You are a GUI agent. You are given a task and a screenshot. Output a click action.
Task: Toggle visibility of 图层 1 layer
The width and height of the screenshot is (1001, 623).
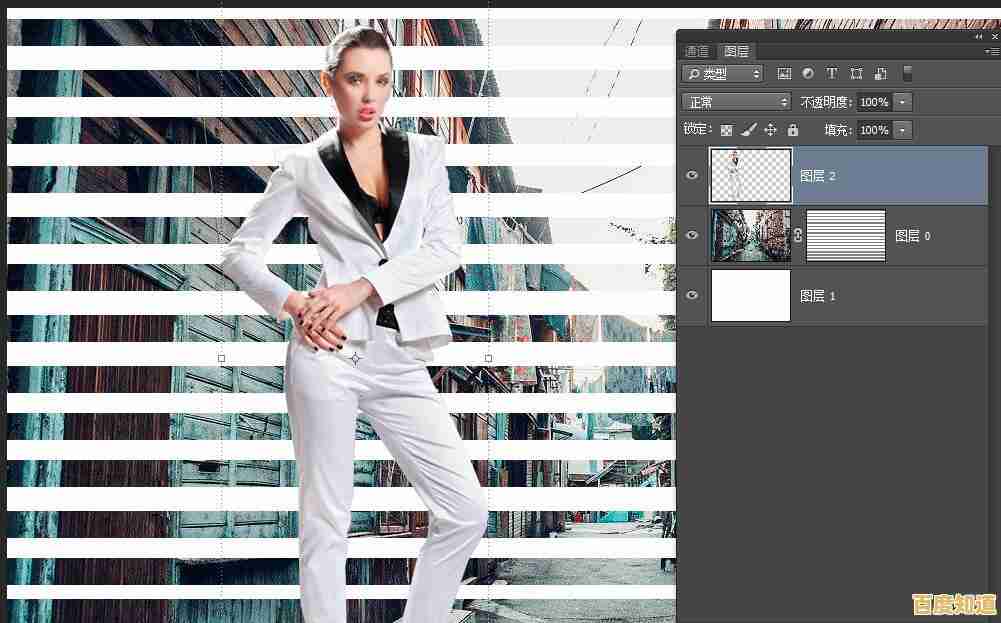pos(692,296)
